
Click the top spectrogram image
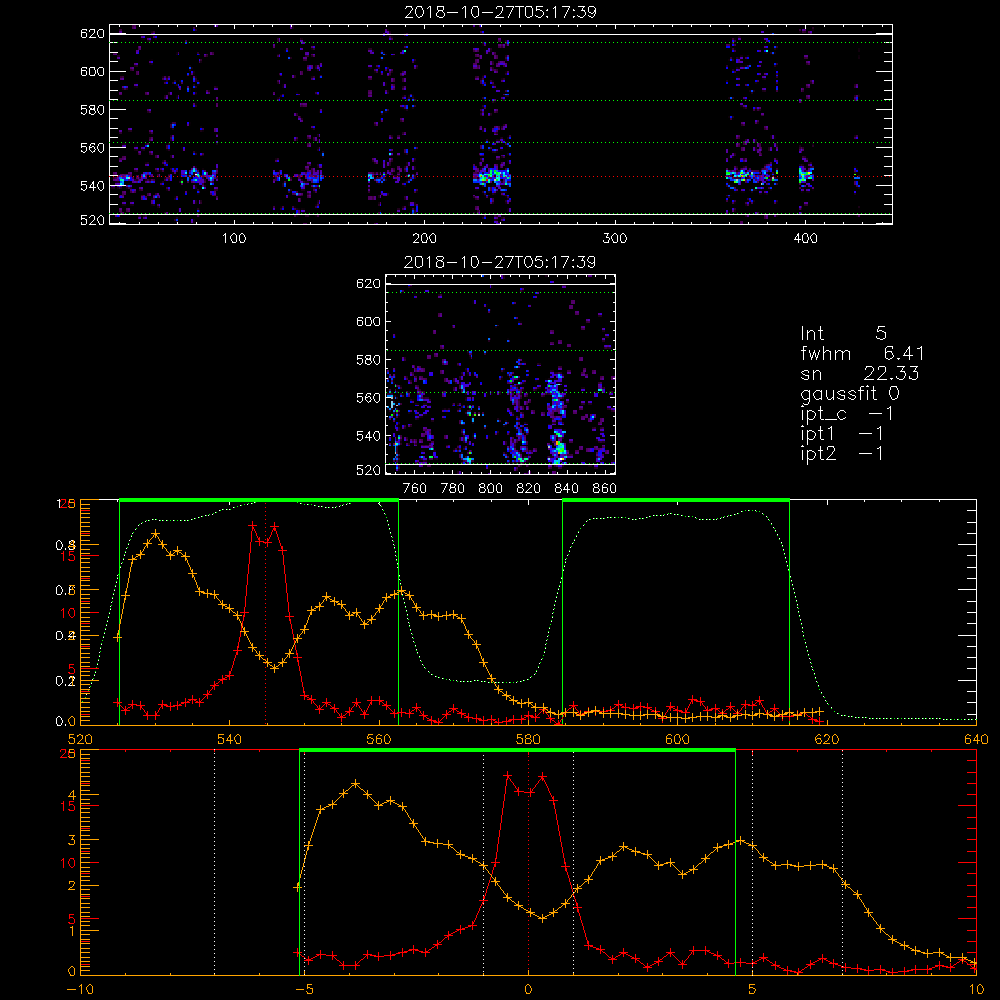(x=501, y=124)
